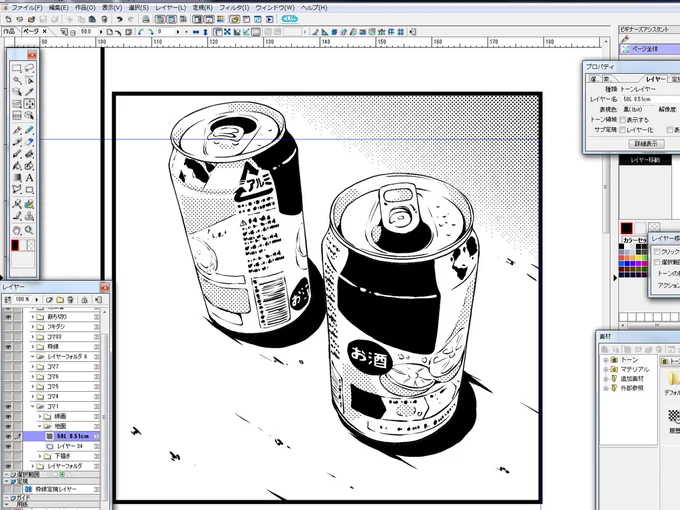680x510 pixels.
Task: Select the magic wand tool
Action: (x=16, y=80)
